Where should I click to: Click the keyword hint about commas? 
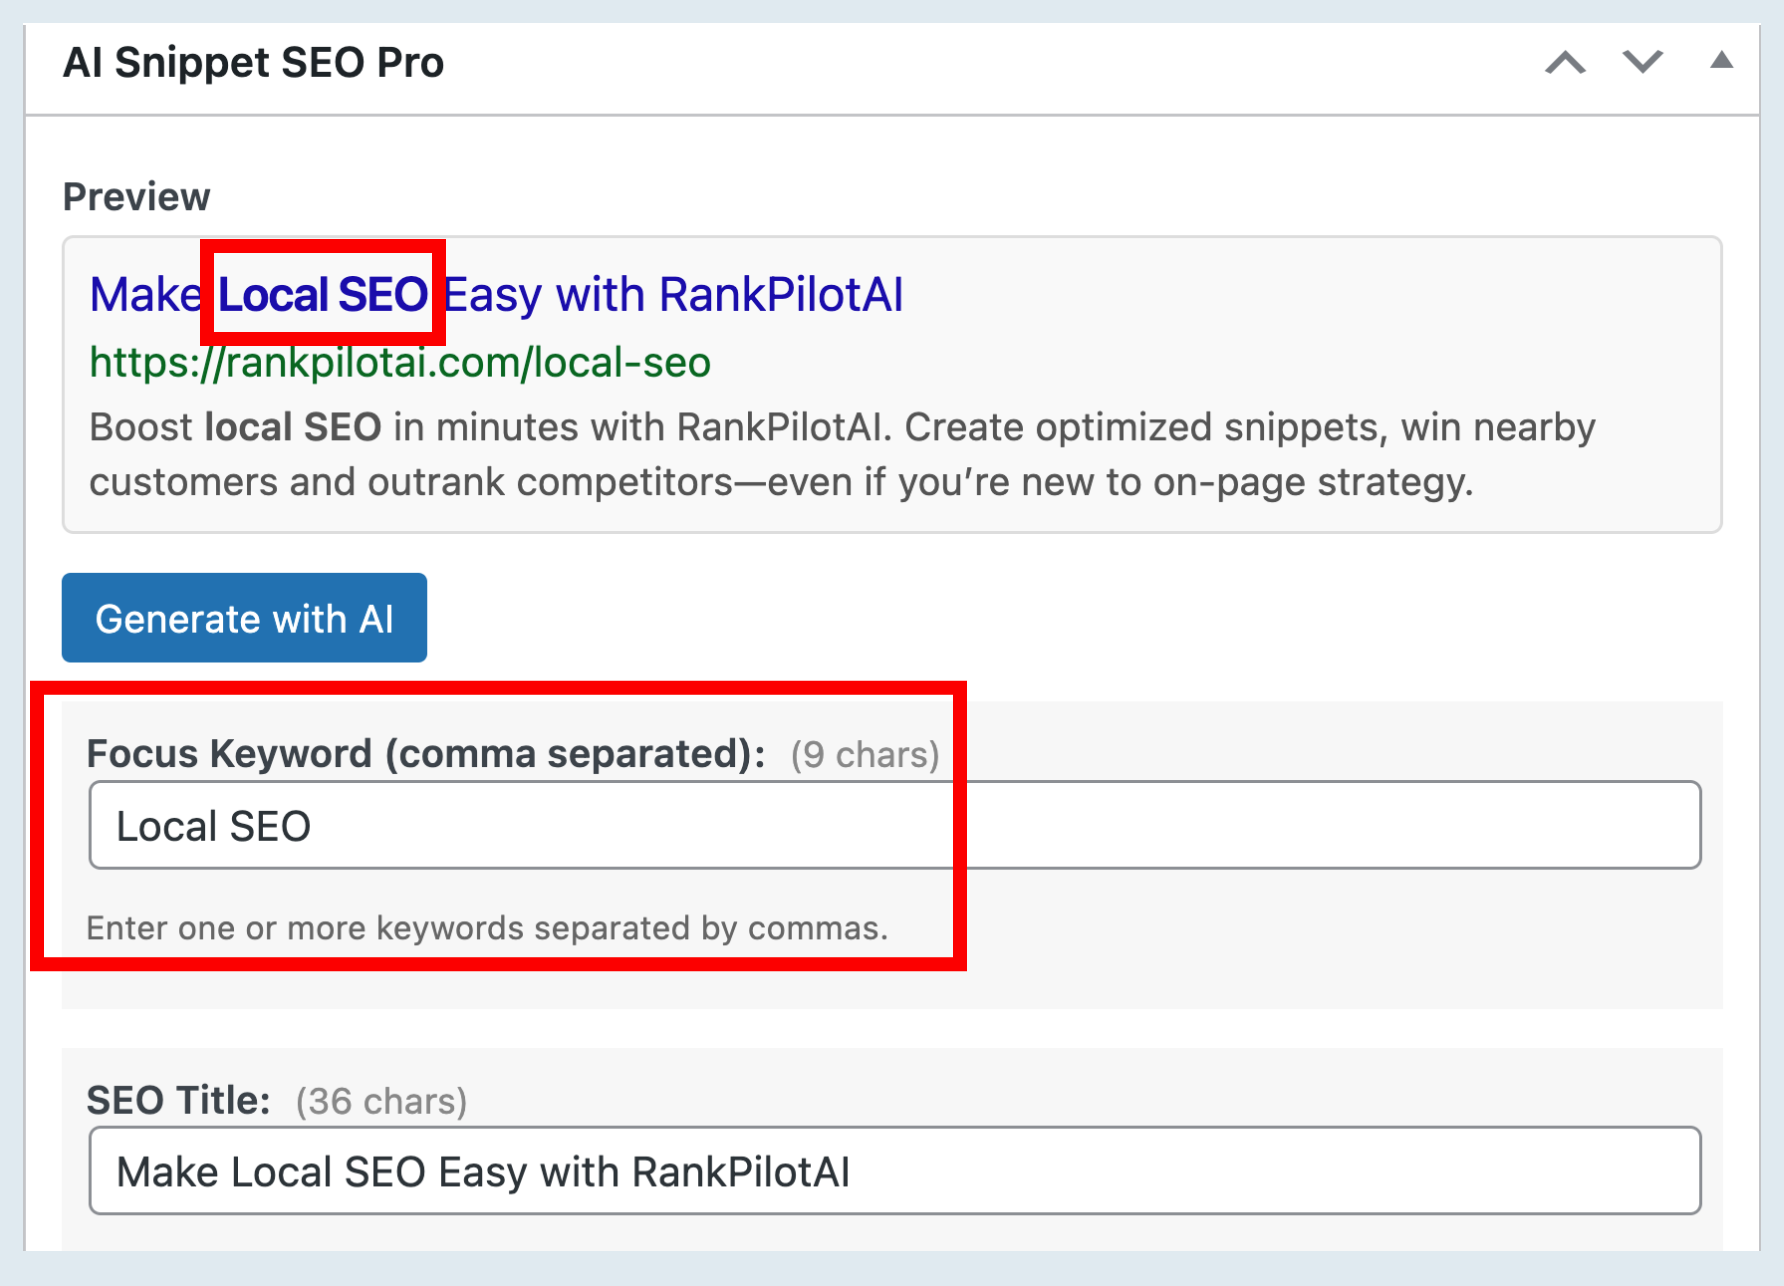(x=487, y=928)
